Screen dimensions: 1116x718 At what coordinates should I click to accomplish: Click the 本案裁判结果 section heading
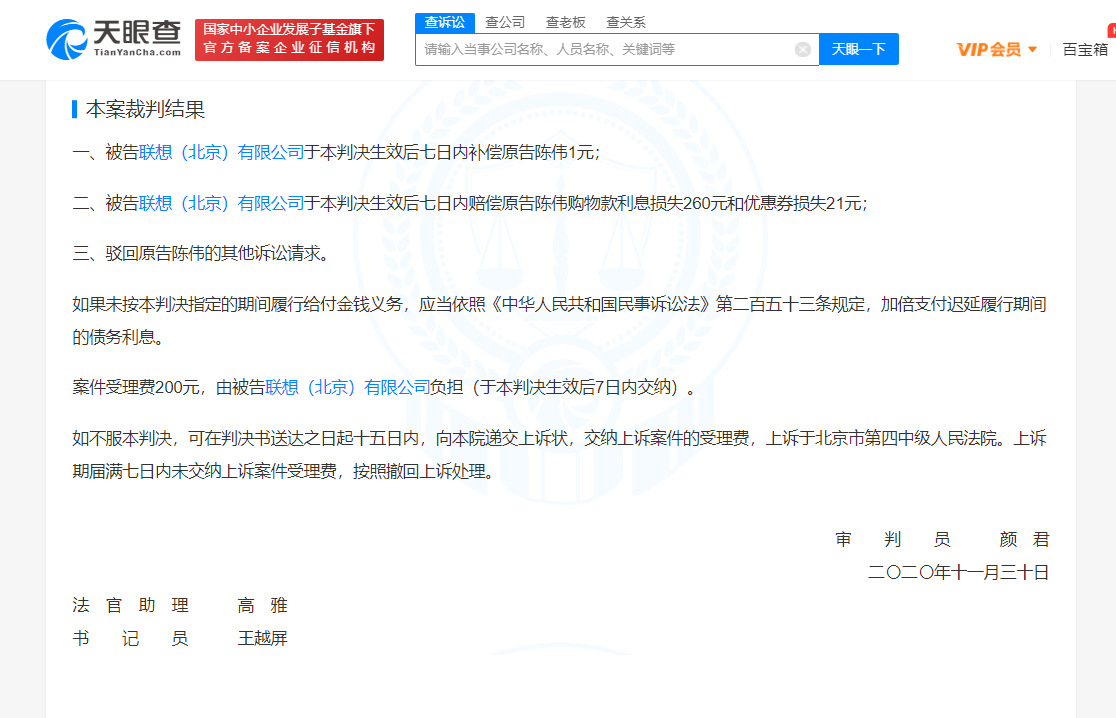[x=145, y=109]
